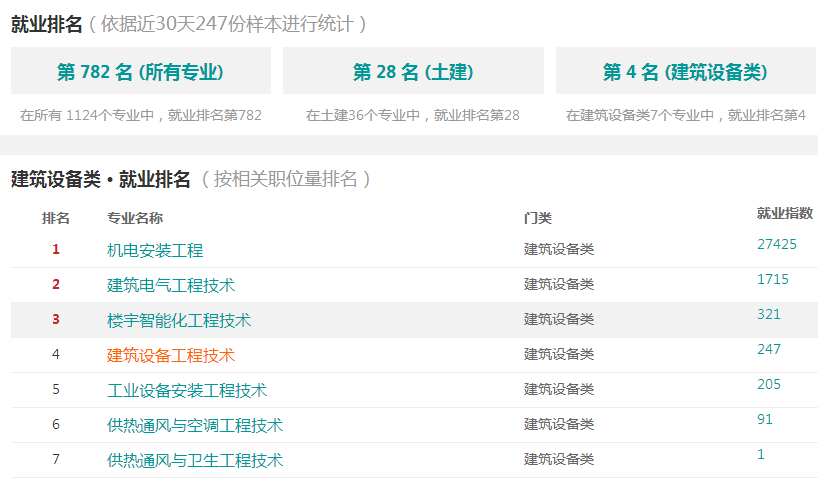Open the 机电安装工程 major link
Image resolution: width=818 pixels, height=480 pixels.
[155, 250]
